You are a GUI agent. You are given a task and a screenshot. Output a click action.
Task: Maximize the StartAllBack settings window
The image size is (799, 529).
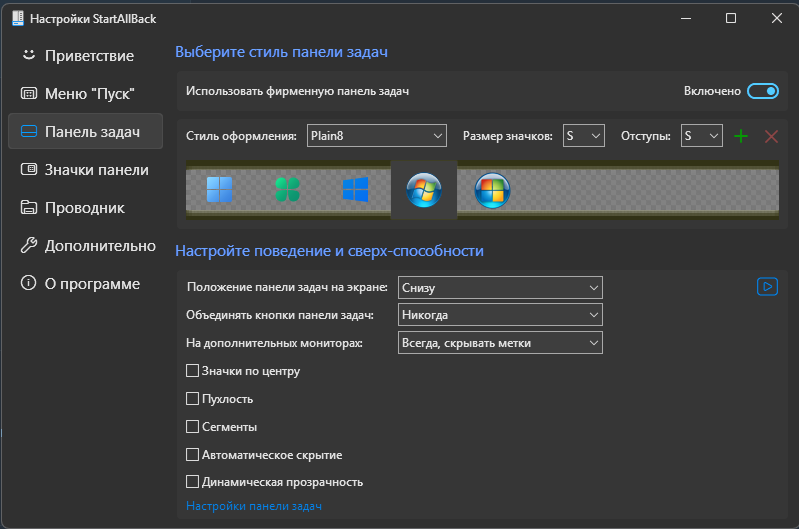click(x=731, y=18)
